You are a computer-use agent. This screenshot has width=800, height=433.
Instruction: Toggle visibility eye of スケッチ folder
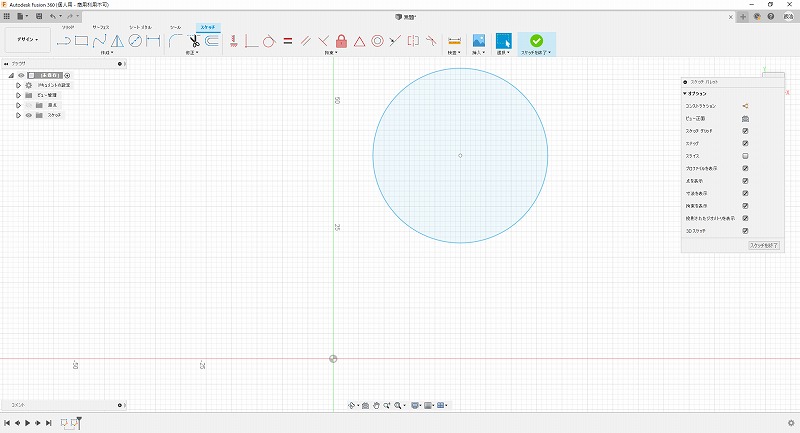pos(28,115)
